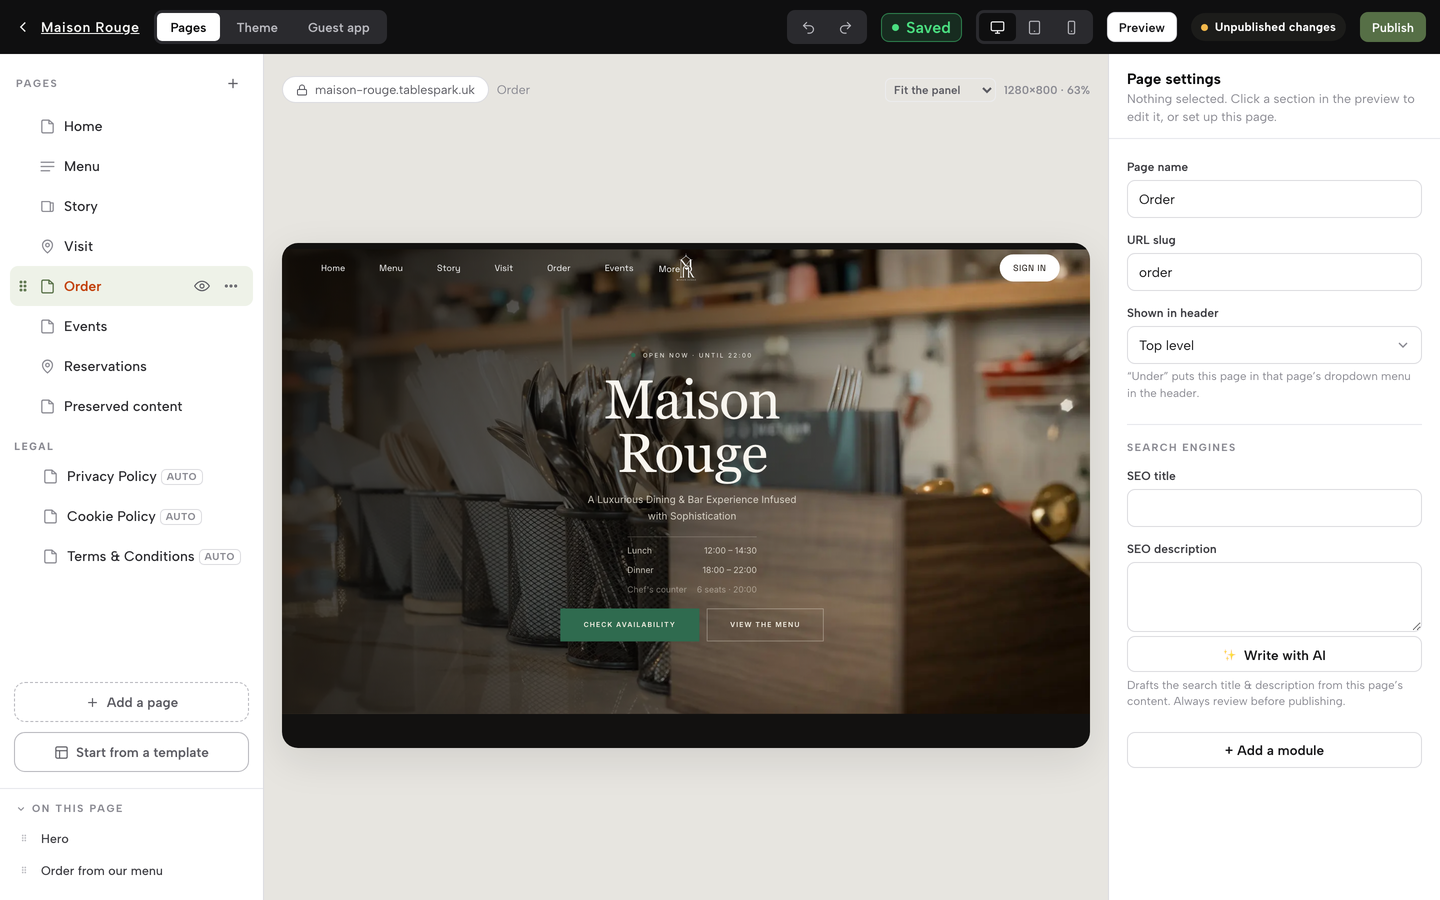Viewport: 1440px width, 900px height.
Task: Click the Preview button
Action: pyautogui.click(x=1141, y=27)
